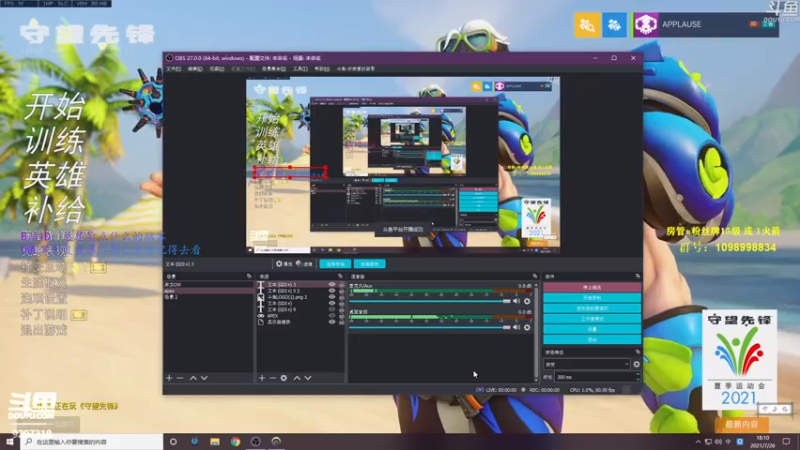The width and height of the screenshot is (800, 450).
Task: Mute the 桌面音频 speaker icon
Action: 516,327
